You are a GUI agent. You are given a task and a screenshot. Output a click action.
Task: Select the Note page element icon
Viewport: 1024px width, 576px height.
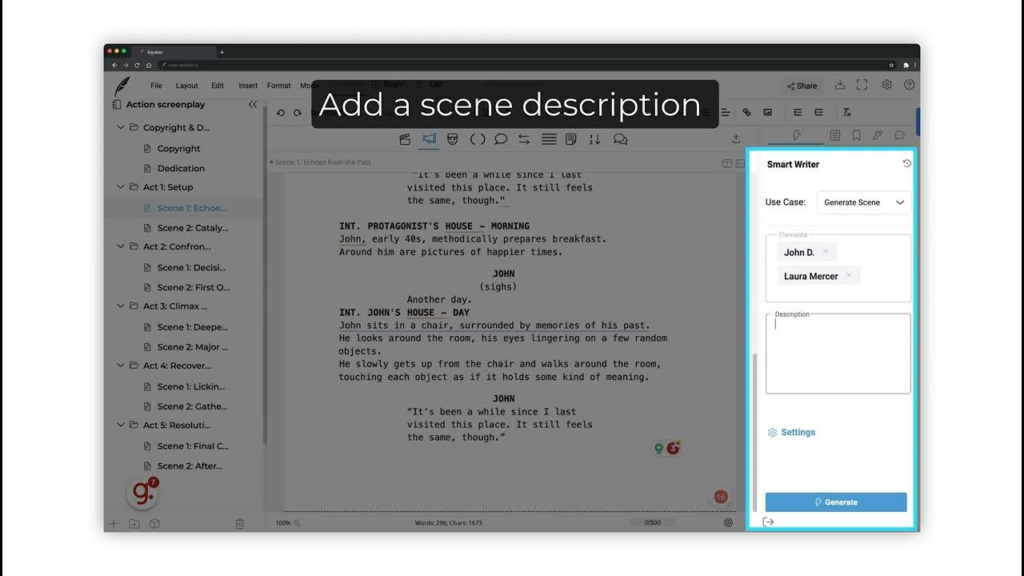(571, 139)
